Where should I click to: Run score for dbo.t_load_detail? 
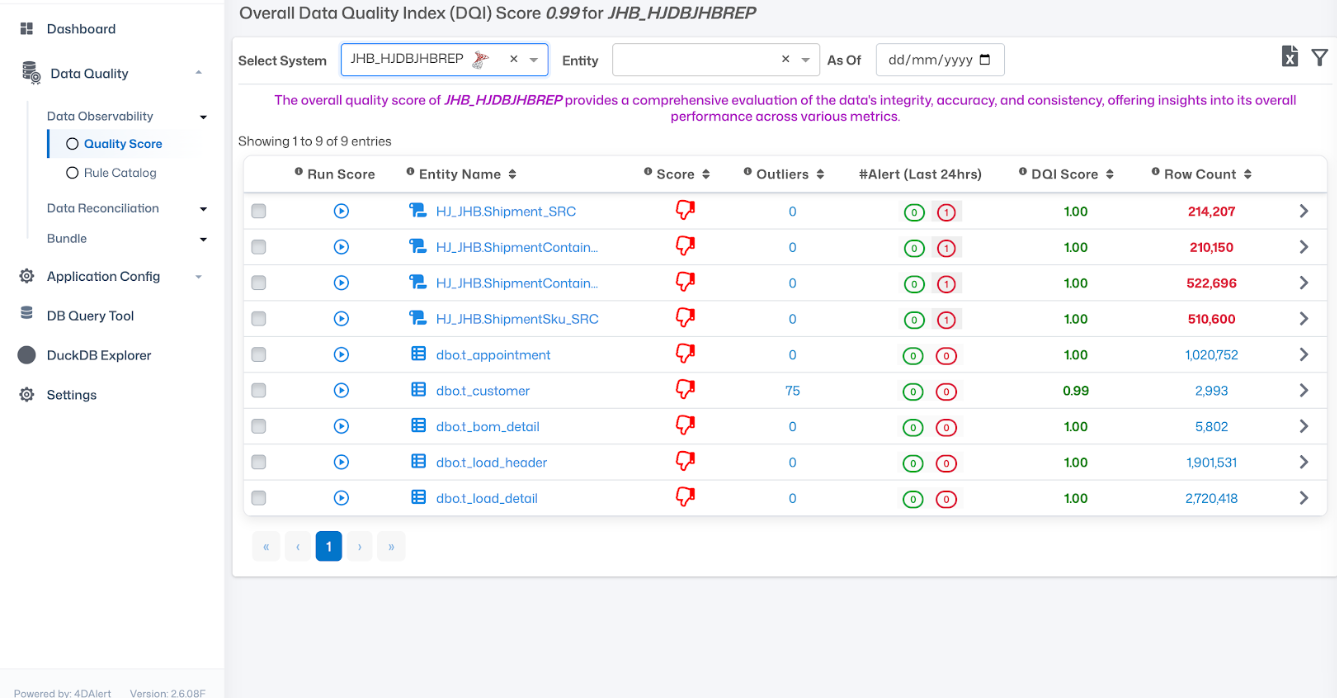click(341, 498)
